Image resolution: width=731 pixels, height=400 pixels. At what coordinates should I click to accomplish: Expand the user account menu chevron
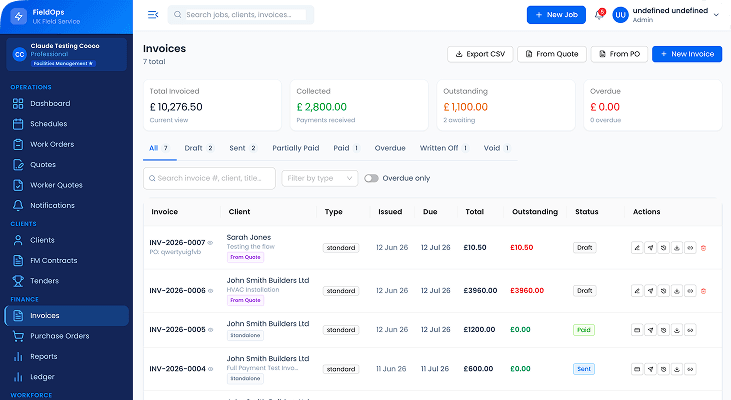click(716, 15)
